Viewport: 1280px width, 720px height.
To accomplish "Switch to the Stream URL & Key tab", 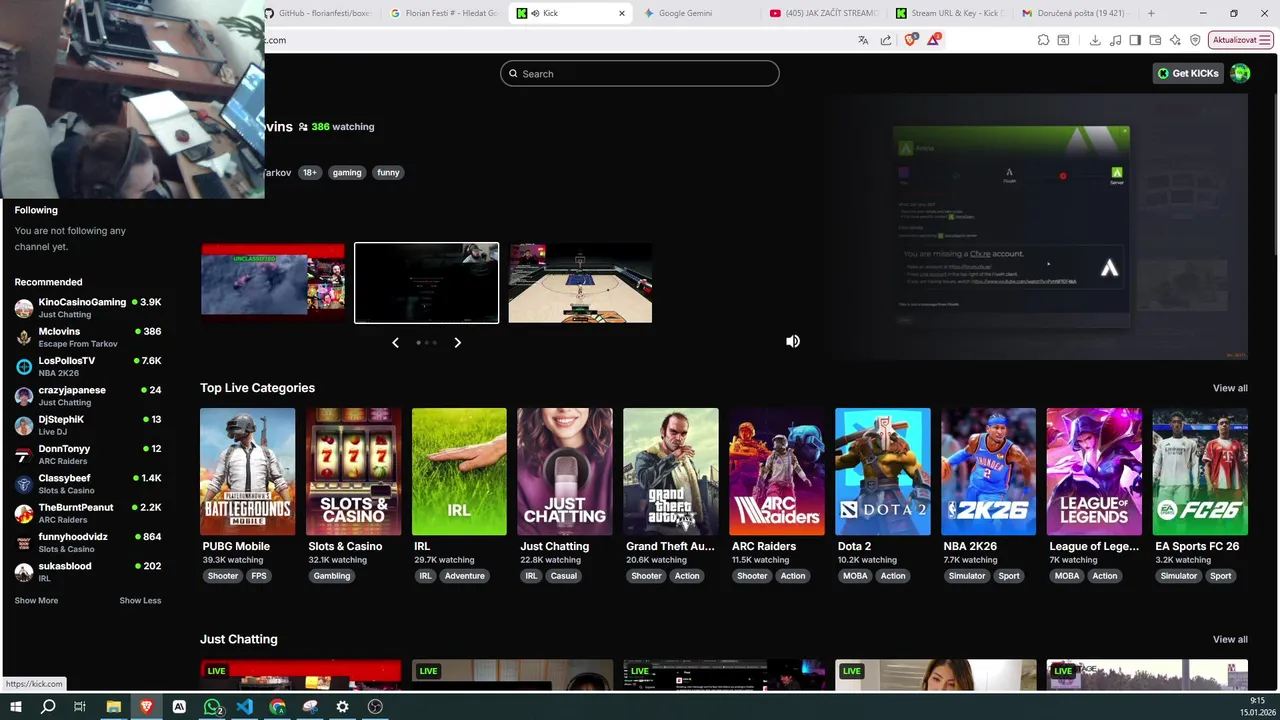I will point(950,13).
